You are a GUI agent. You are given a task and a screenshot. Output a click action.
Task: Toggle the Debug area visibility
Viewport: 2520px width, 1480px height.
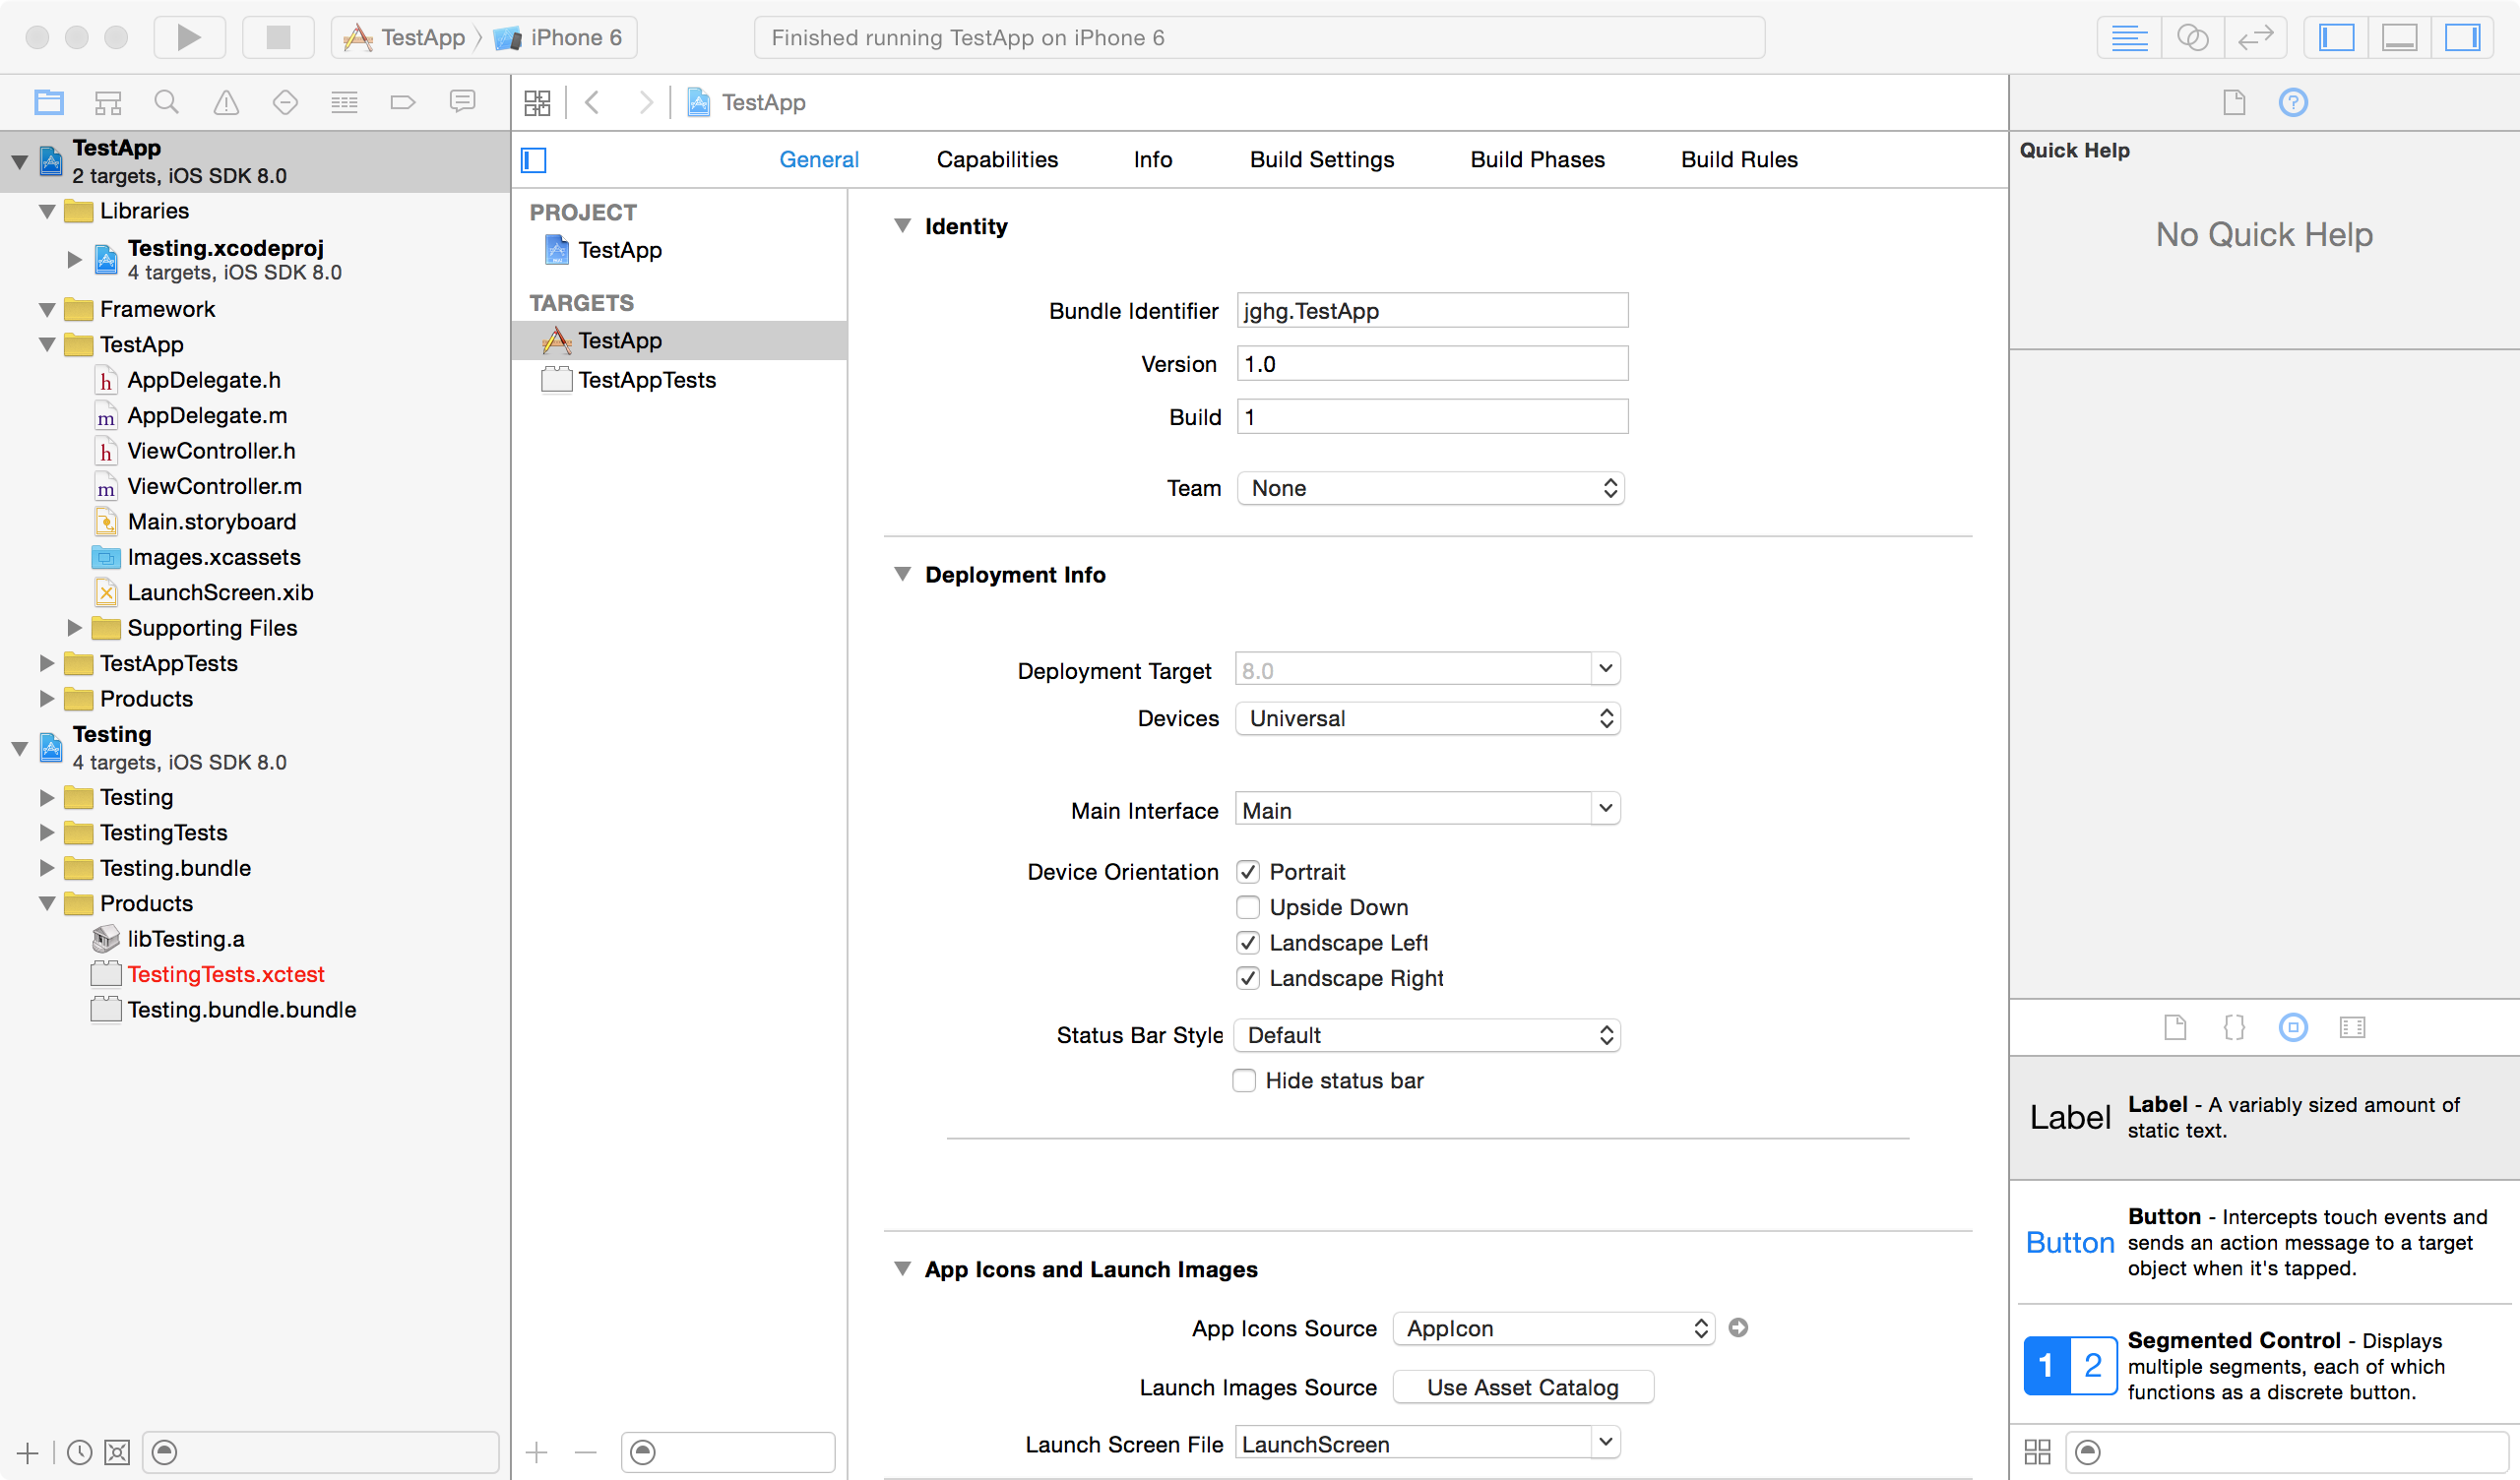pos(2399,38)
